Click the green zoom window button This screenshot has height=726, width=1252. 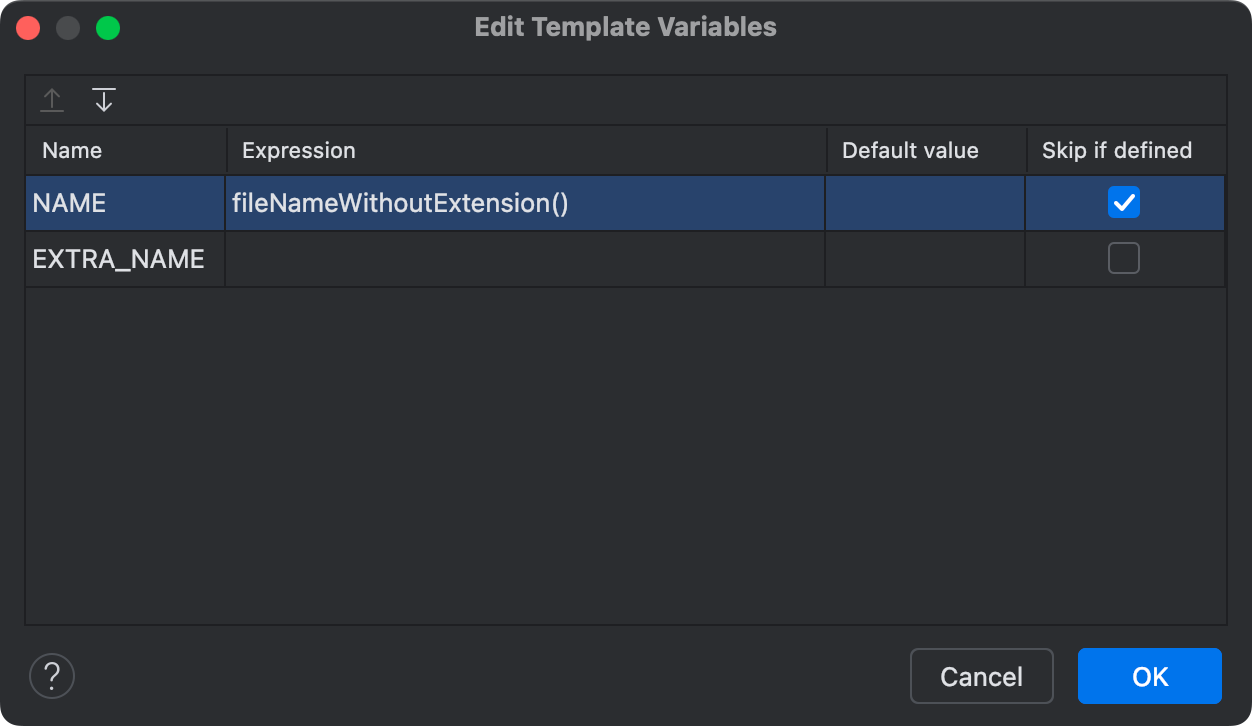(108, 28)
